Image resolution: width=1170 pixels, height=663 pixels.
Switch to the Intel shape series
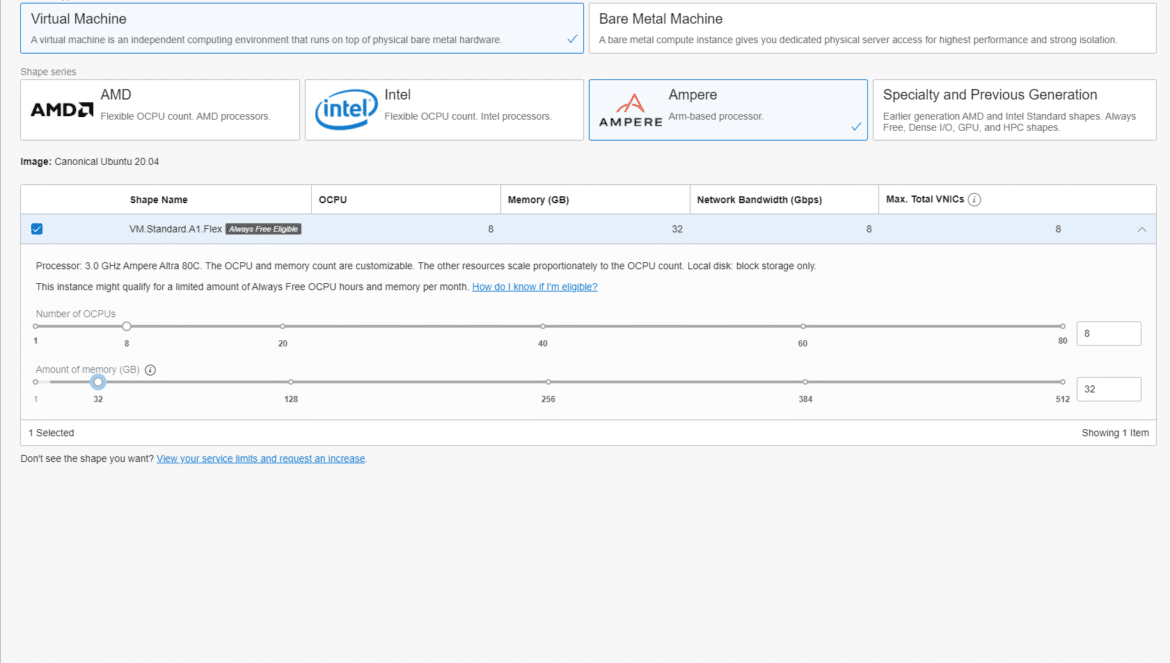coord(444,110)
